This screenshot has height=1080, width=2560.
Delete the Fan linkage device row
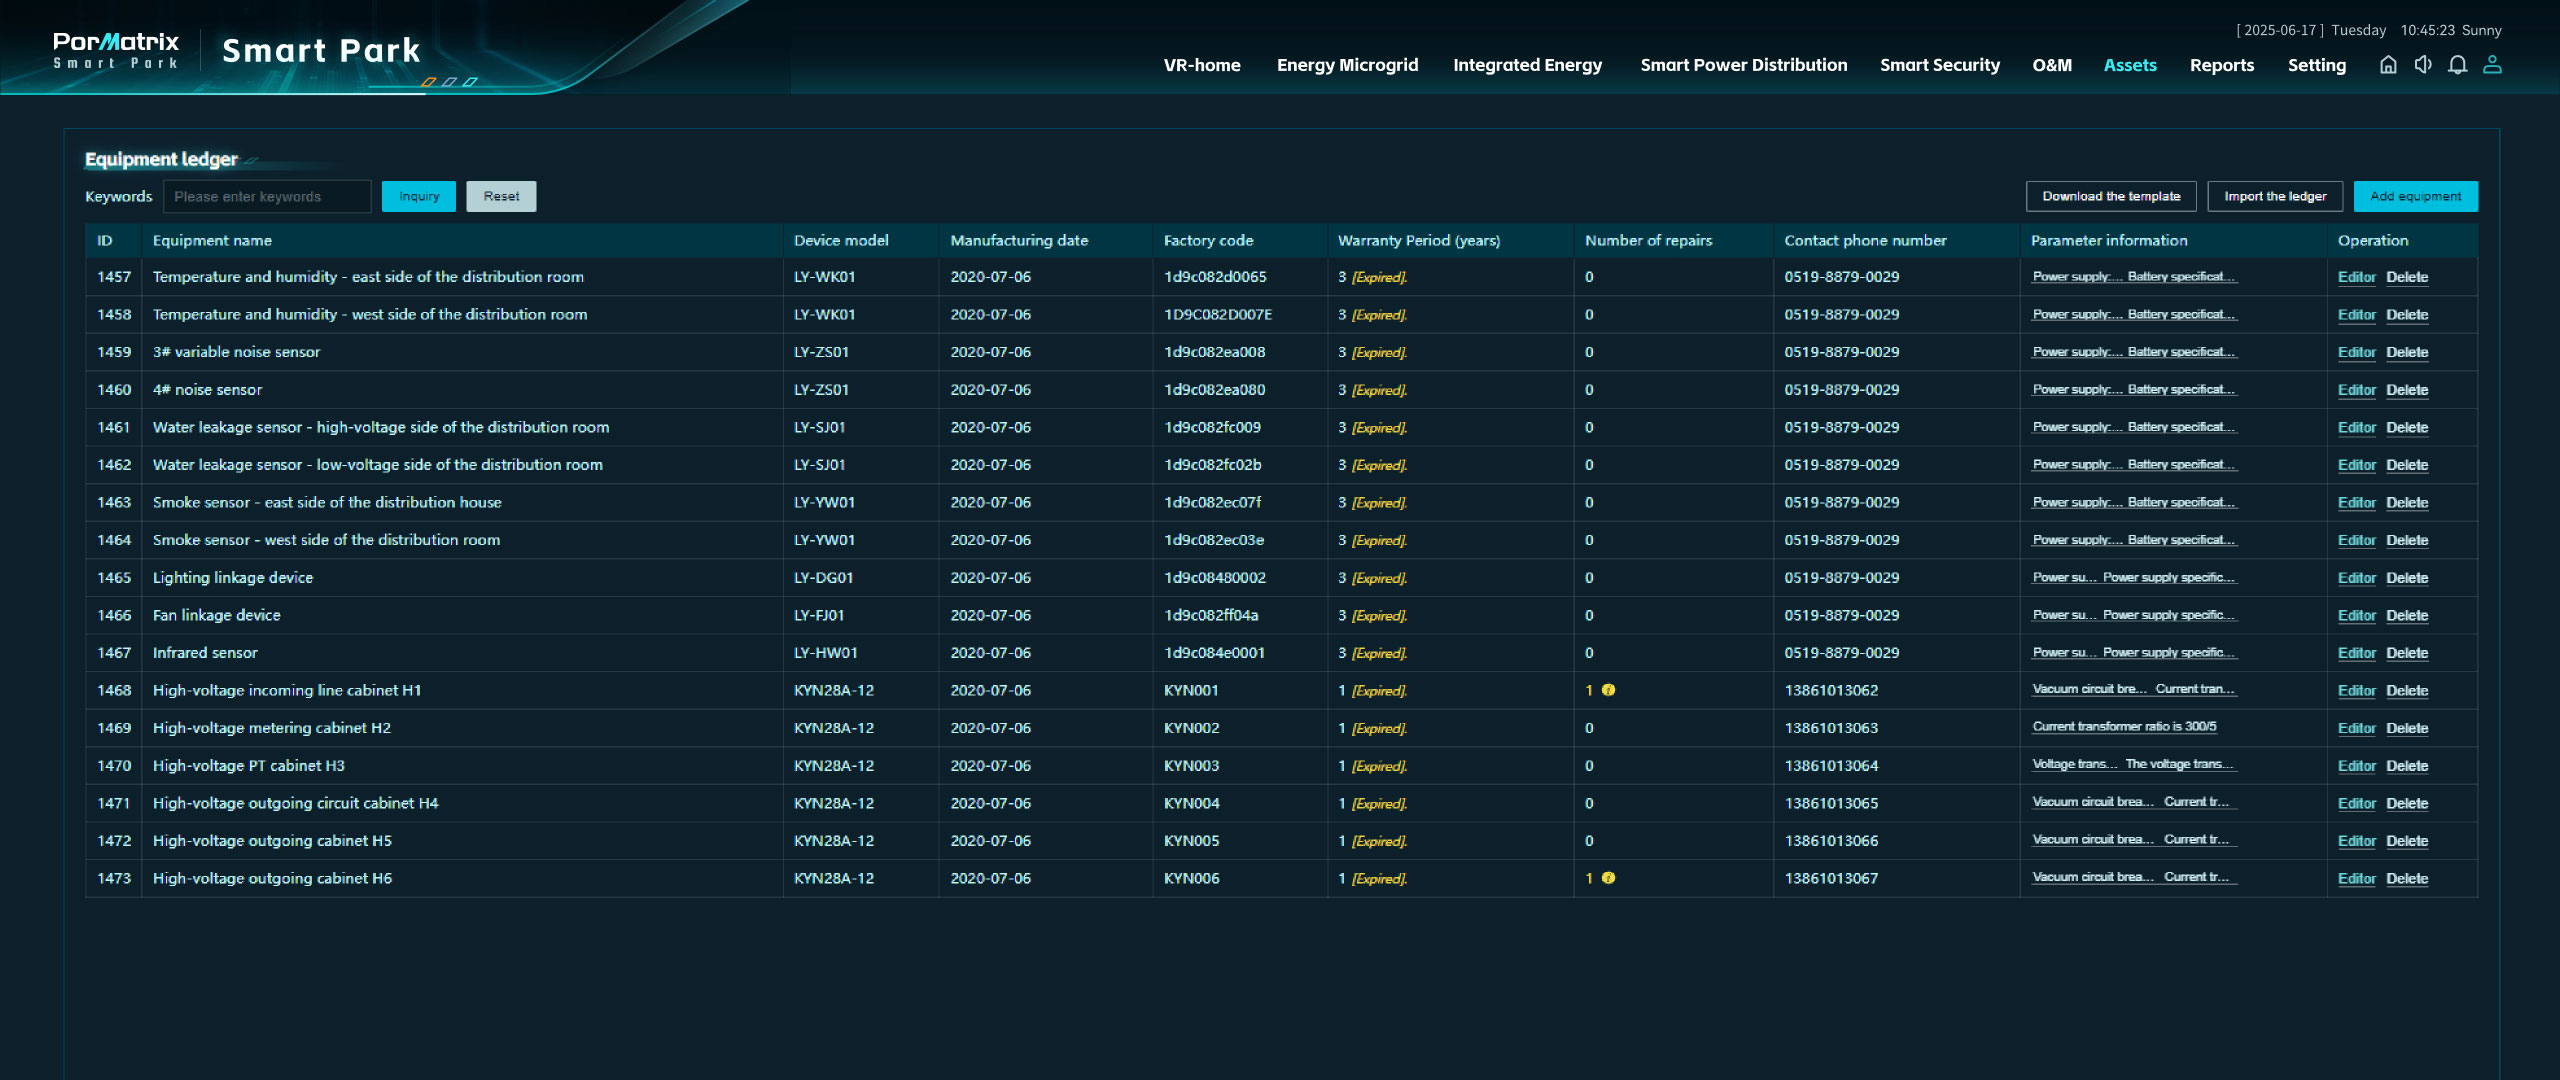click(2407, 616)
